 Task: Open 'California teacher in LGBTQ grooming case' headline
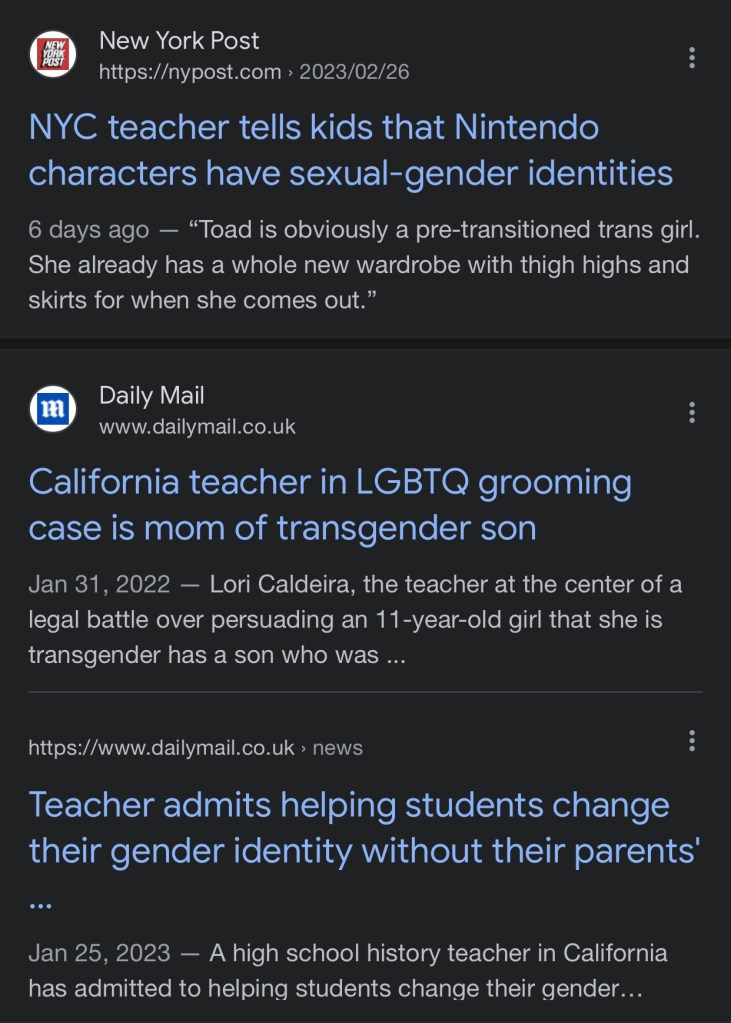pos(330,505)
